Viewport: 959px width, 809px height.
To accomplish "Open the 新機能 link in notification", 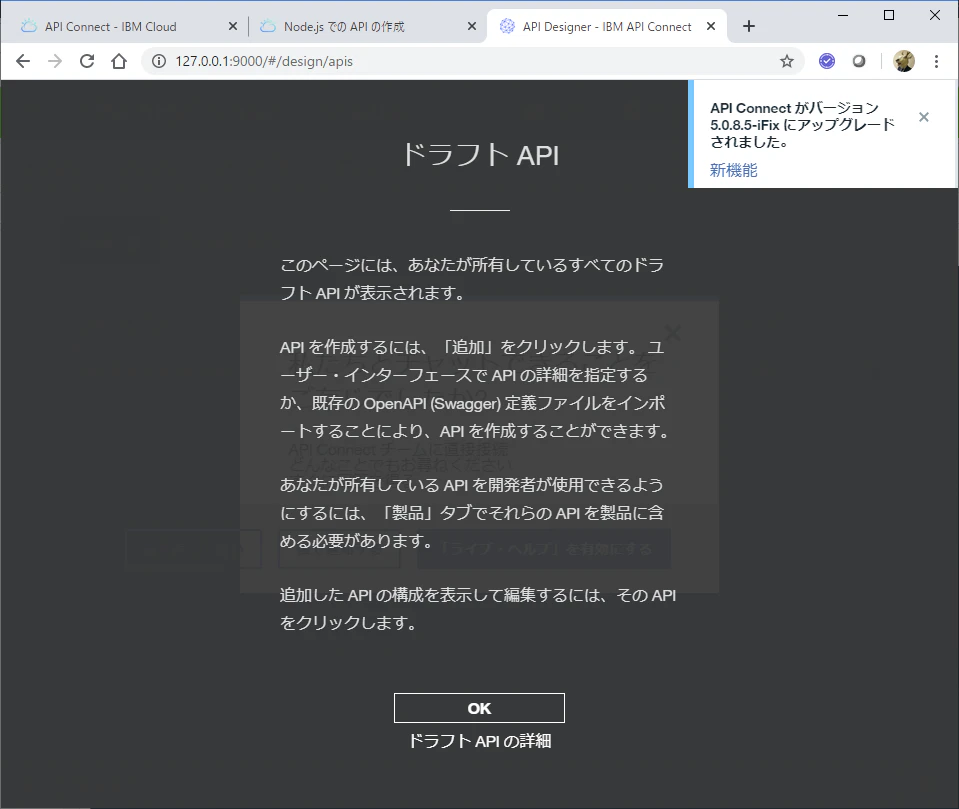I will pyautogui.click(x=733, y=170).
